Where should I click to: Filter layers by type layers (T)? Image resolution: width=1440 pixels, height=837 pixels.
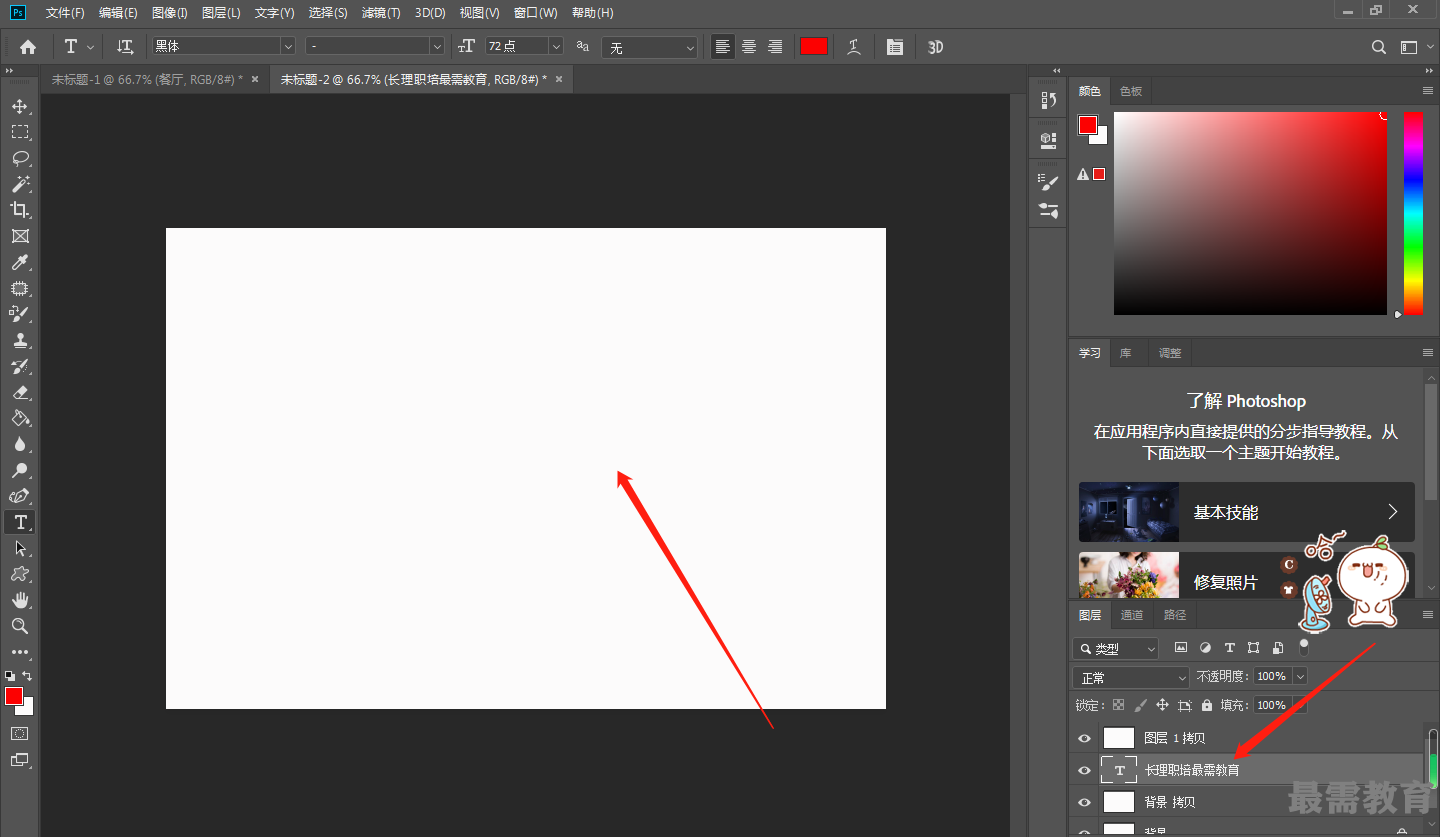[x=1230, y=648]
